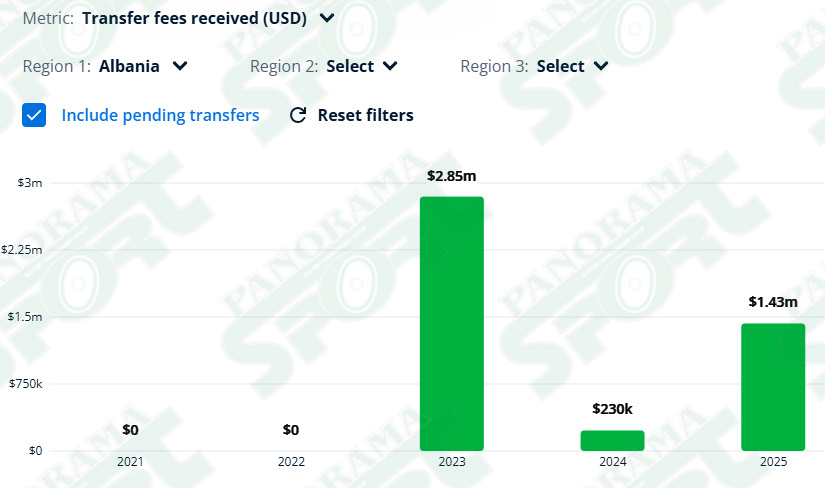Screen dimensions: 825x488
Task: Click the 2021 axis year label
Action: pos(130,462)
